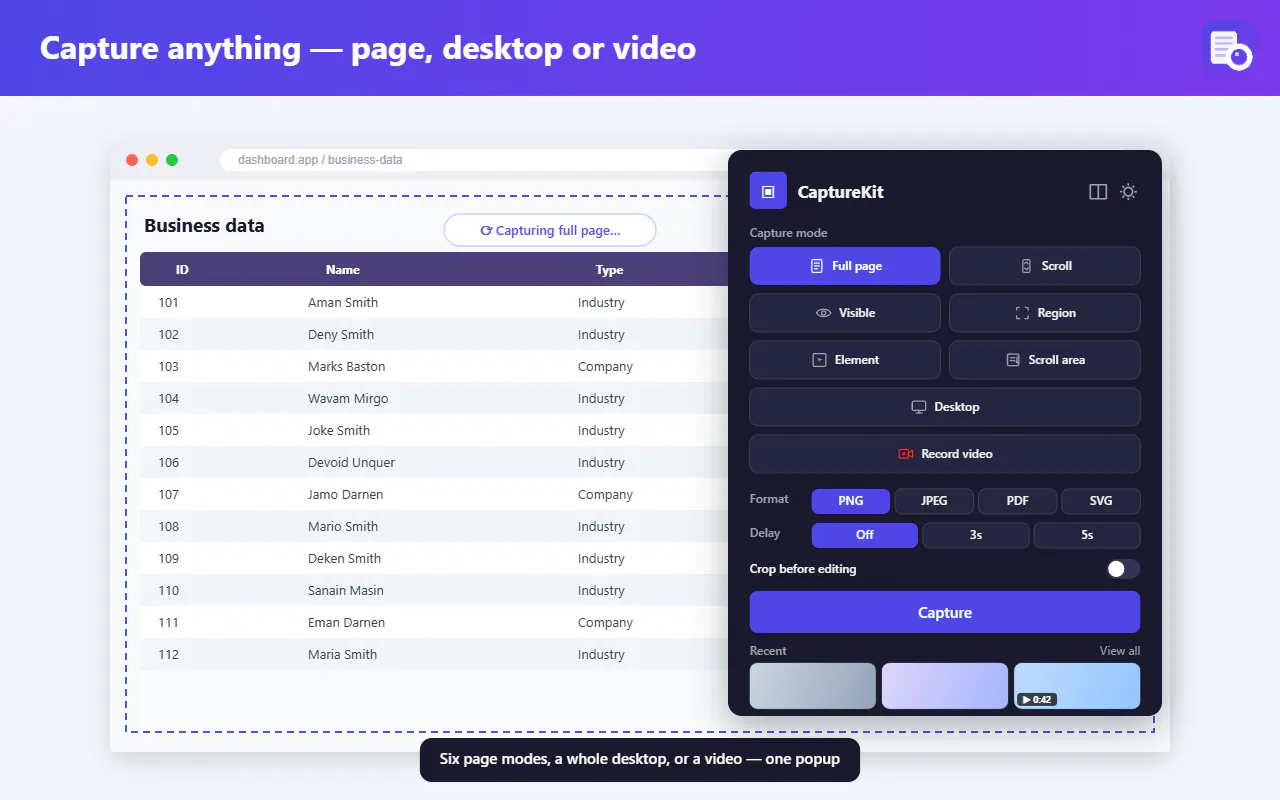
Task: Set format to JPEG
Action: pyautogui.click(x=934, y=501)
